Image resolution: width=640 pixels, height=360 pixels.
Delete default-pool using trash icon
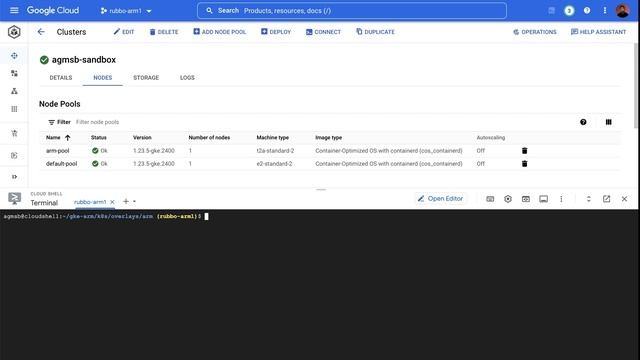[x=524, y=164]
